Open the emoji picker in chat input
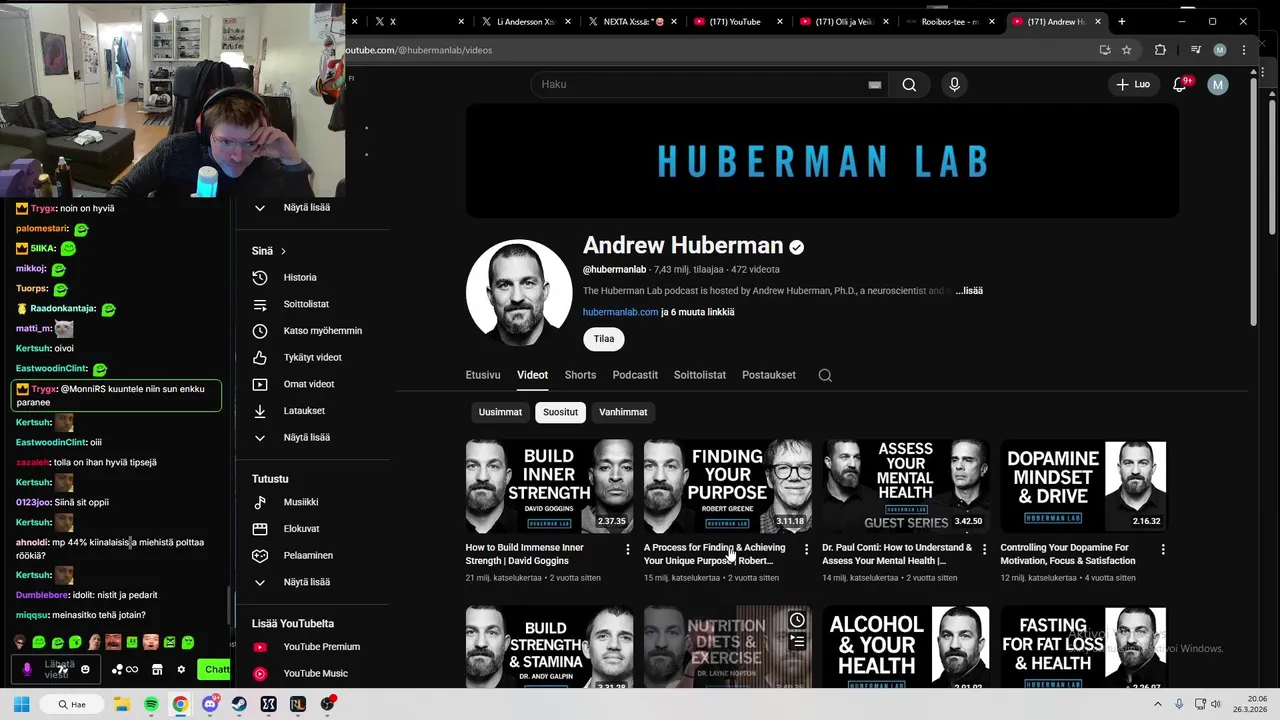The width and height of the screenshot is (1280, 720). [85, 670]
